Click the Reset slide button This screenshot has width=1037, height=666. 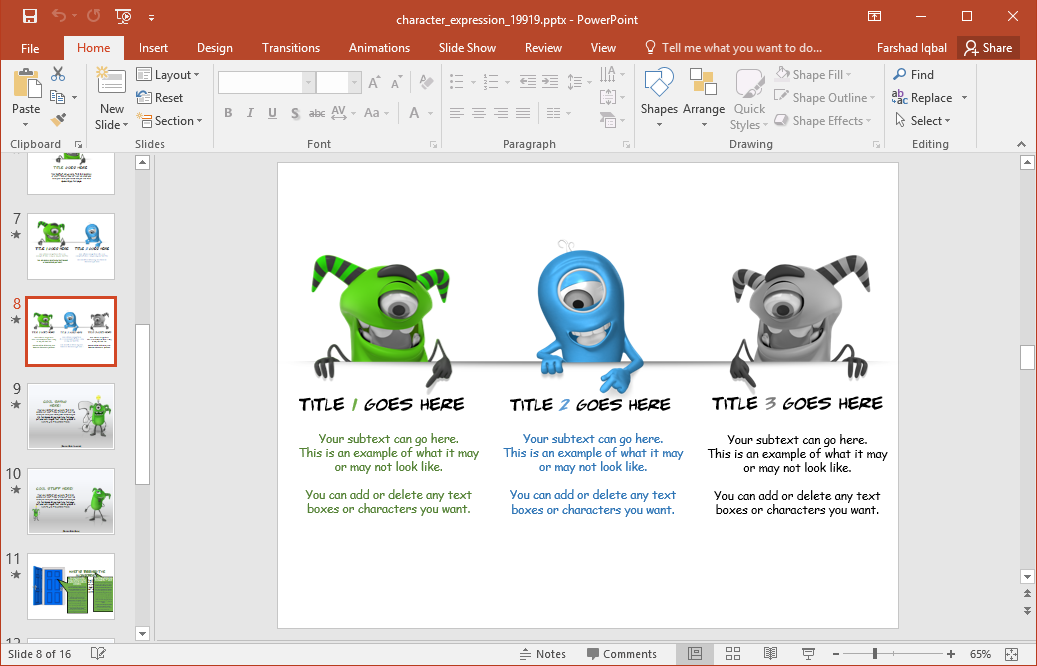[x=159, y=97]
